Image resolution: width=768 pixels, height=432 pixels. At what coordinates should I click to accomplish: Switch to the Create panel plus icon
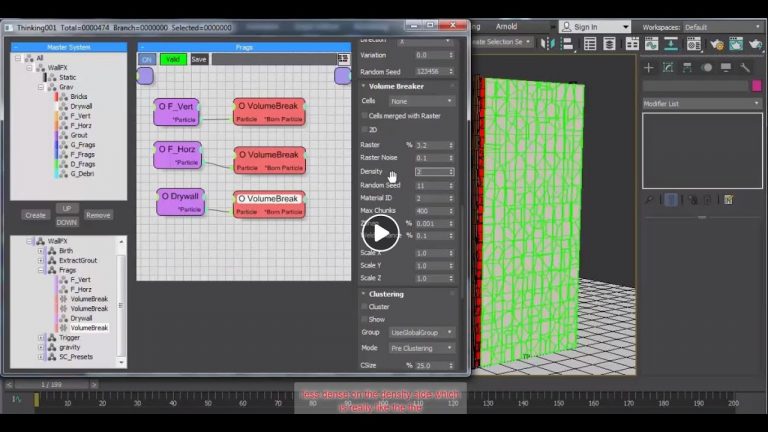tap(648, 68)
